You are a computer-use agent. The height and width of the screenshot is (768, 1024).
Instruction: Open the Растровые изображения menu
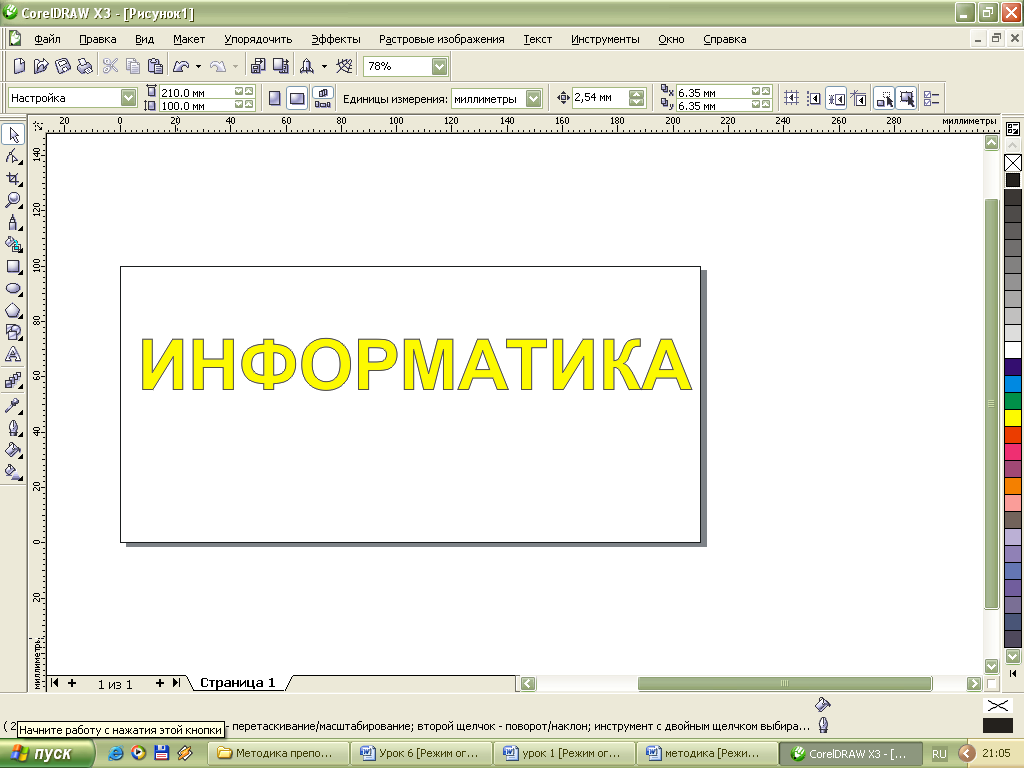441,39
